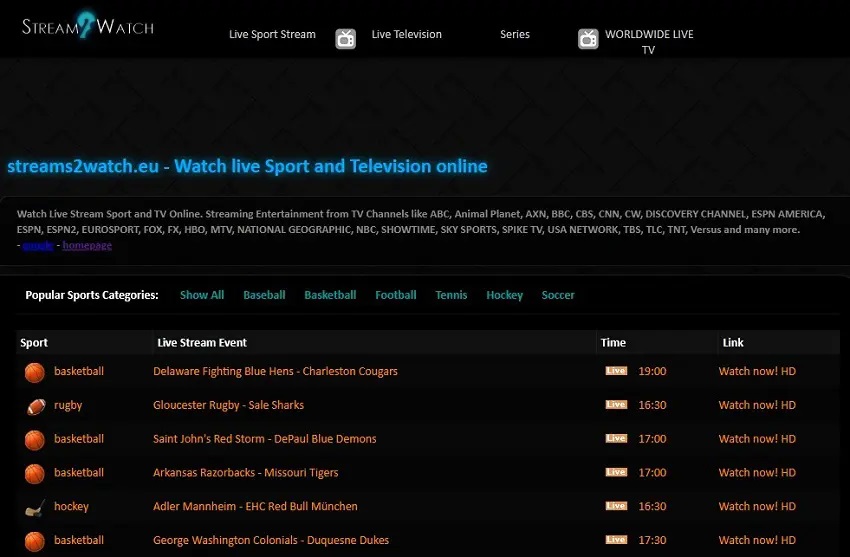Click hockey stick icon in Adler Mannheim row
Viewport: 850px width, 557px height.
tap(35, 508)
